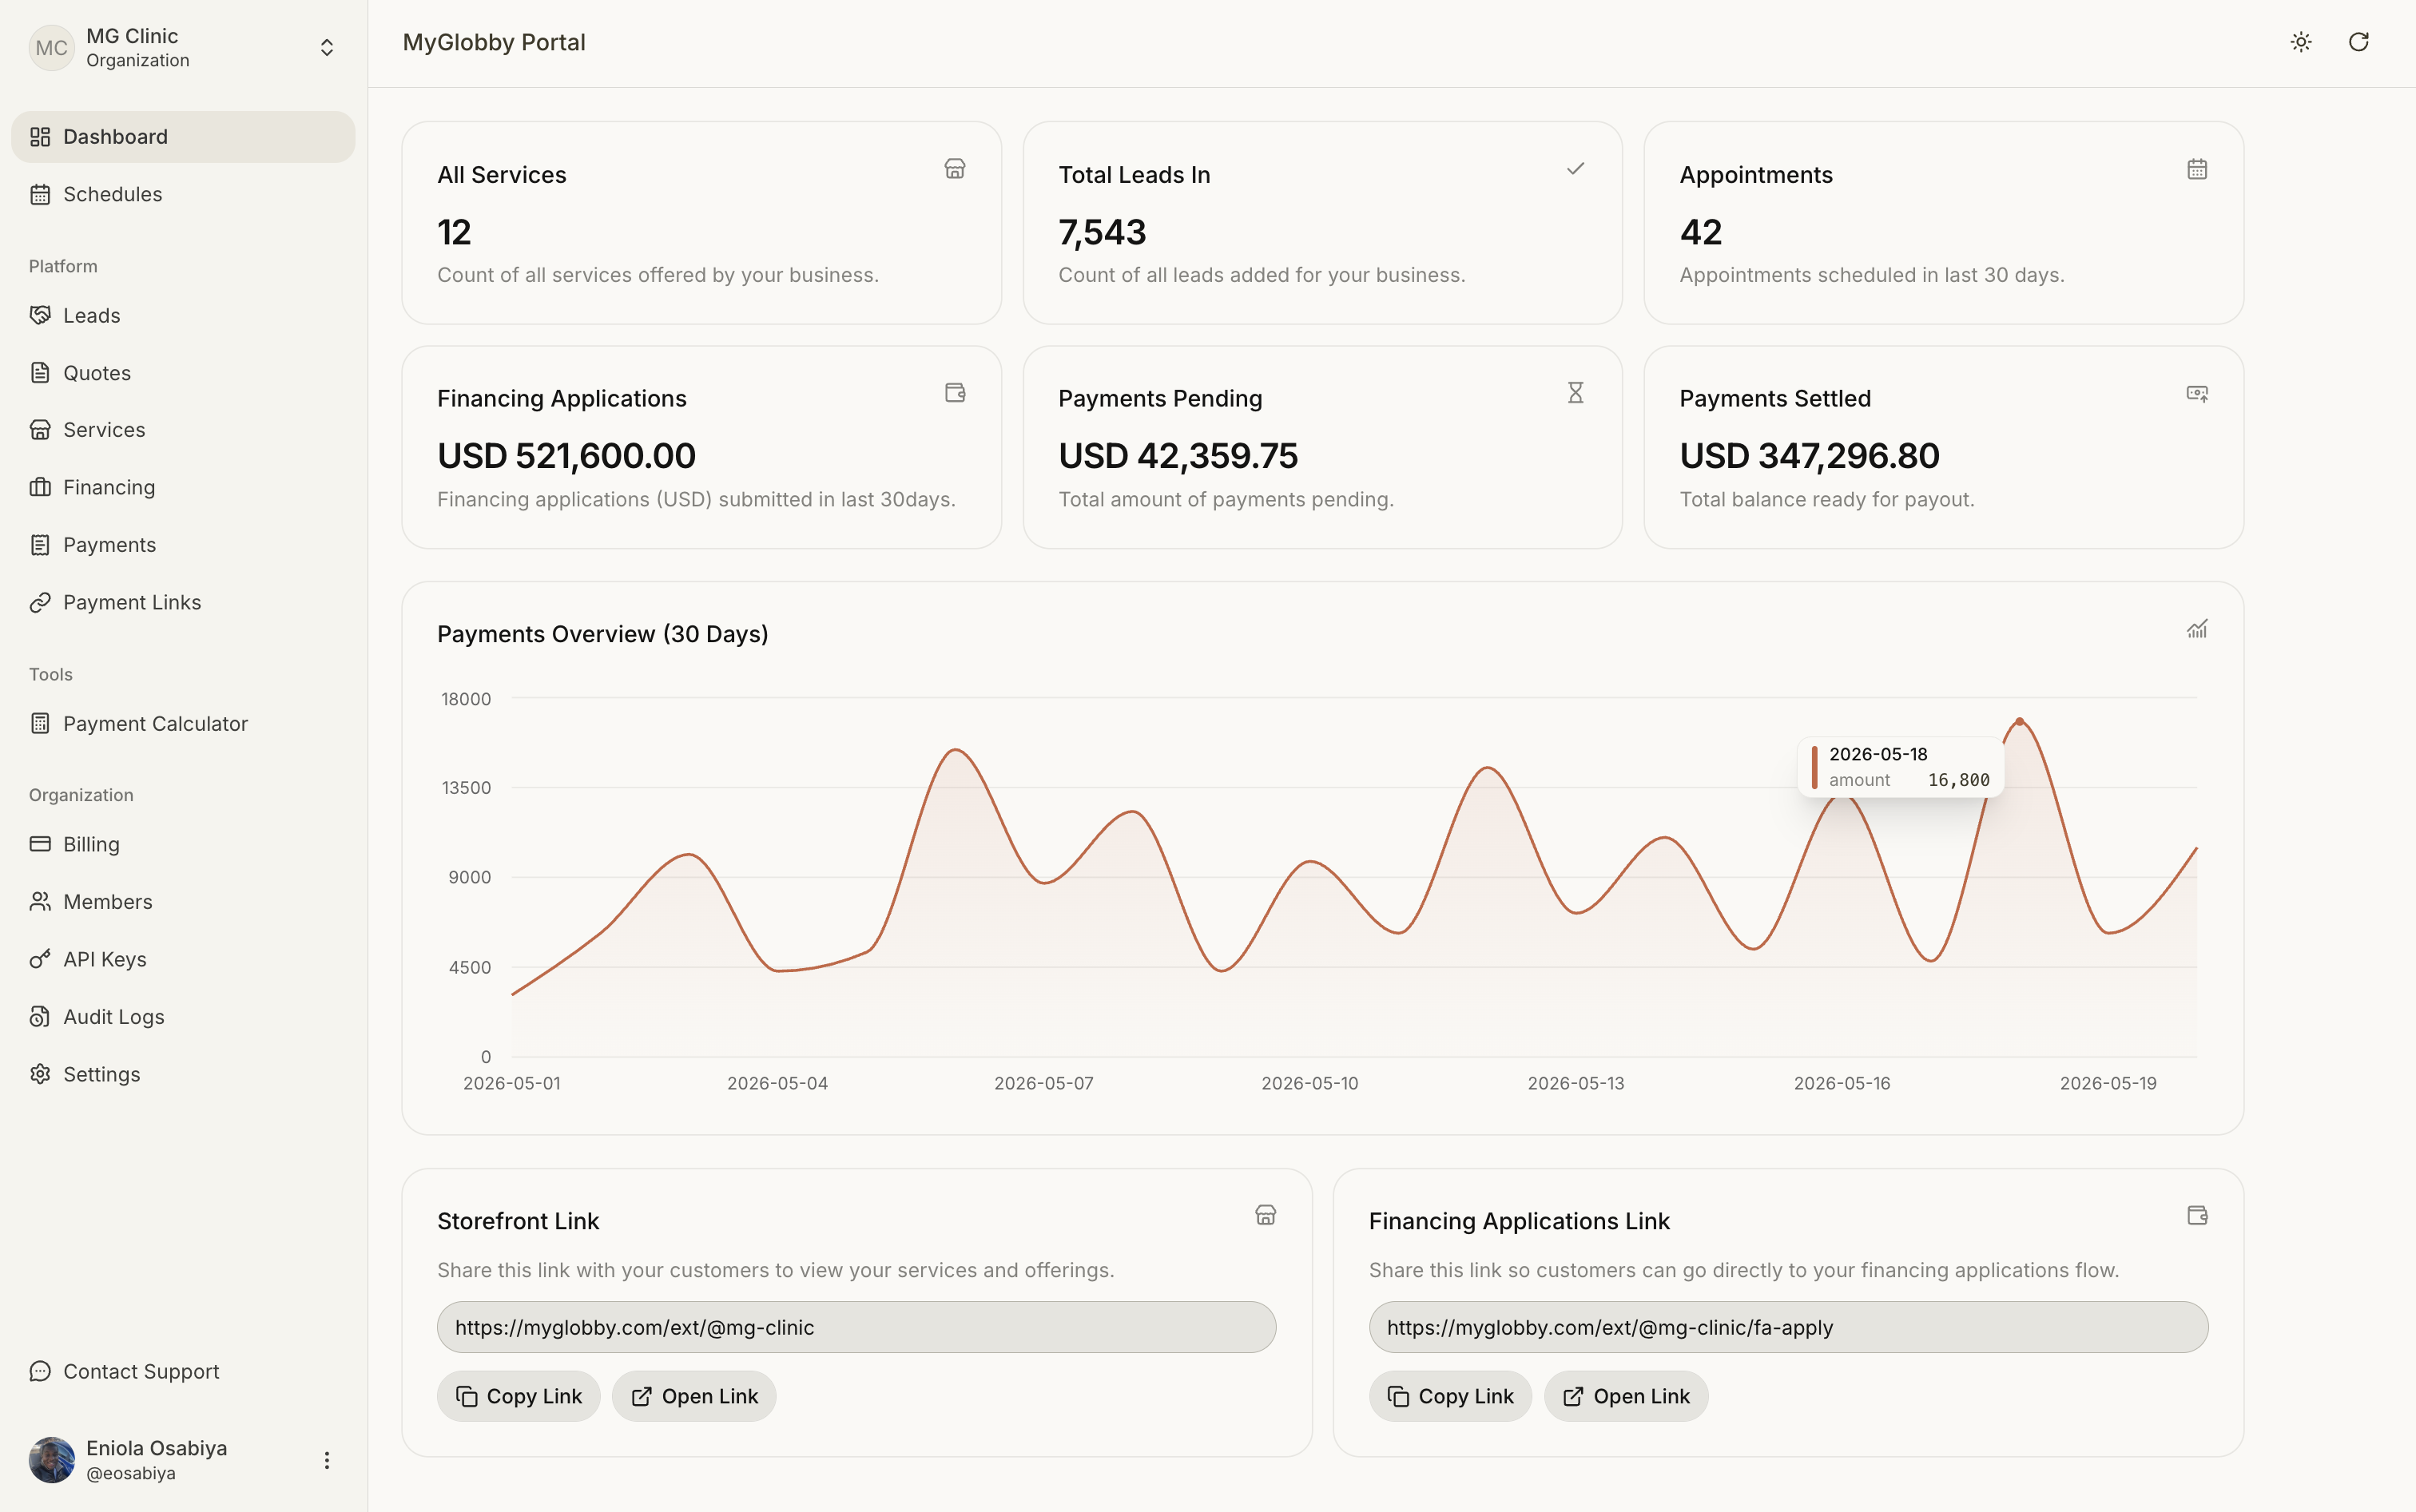Open Audit Logs

coord(183,1017)
